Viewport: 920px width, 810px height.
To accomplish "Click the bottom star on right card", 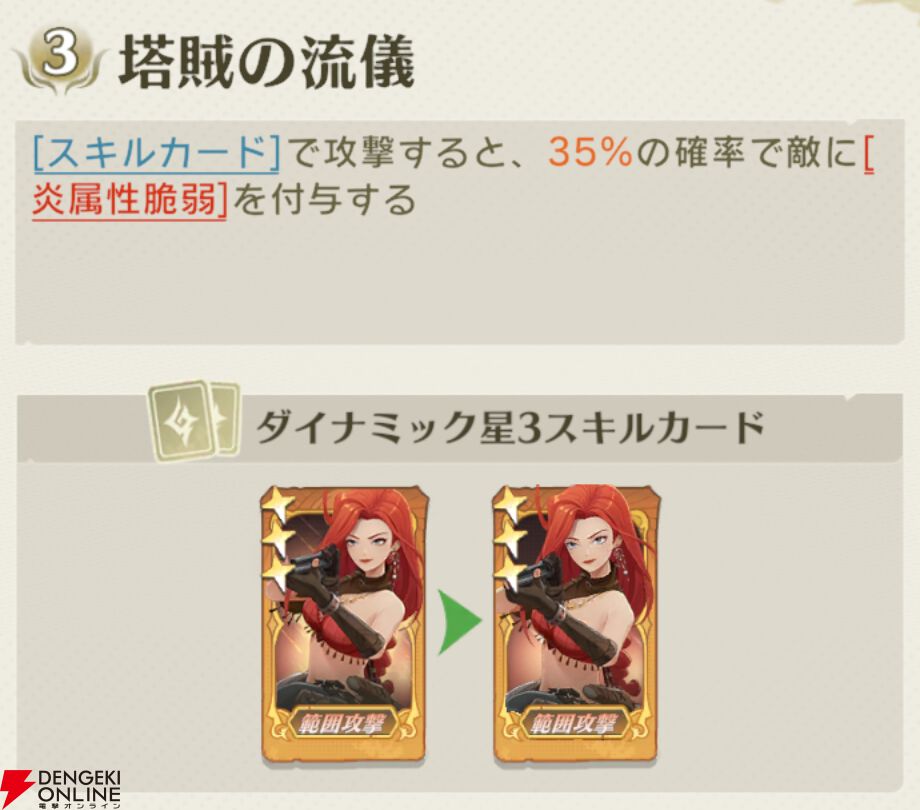I will [510, 575].
